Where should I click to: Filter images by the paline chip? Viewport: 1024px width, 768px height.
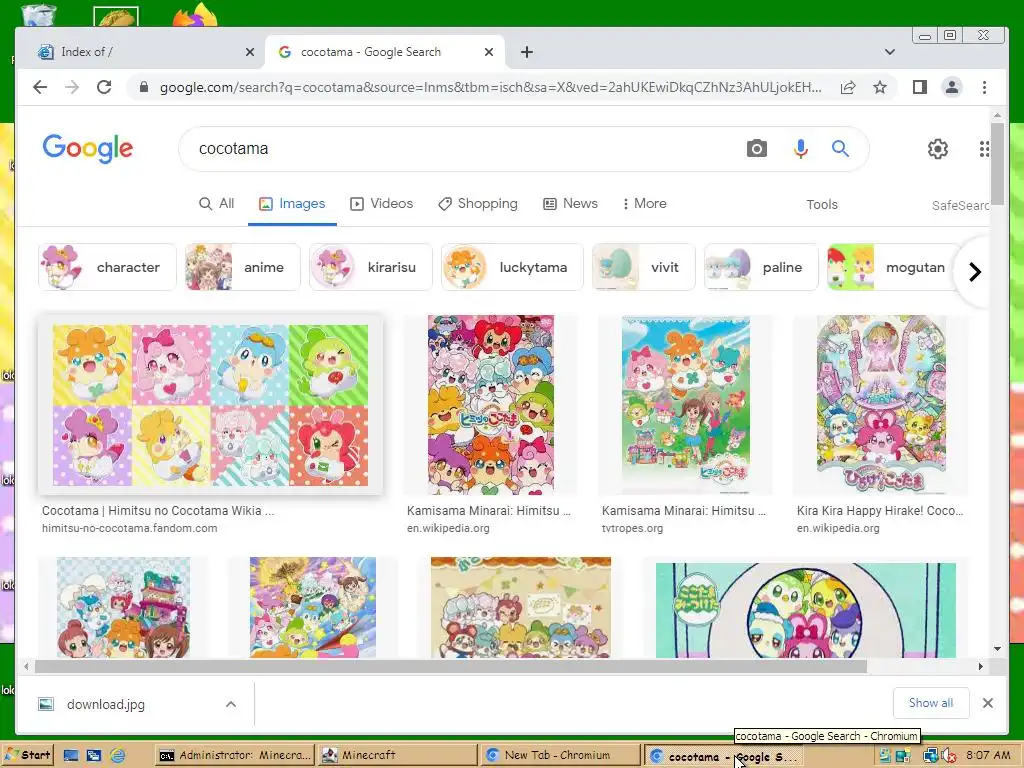coord(761,267)
